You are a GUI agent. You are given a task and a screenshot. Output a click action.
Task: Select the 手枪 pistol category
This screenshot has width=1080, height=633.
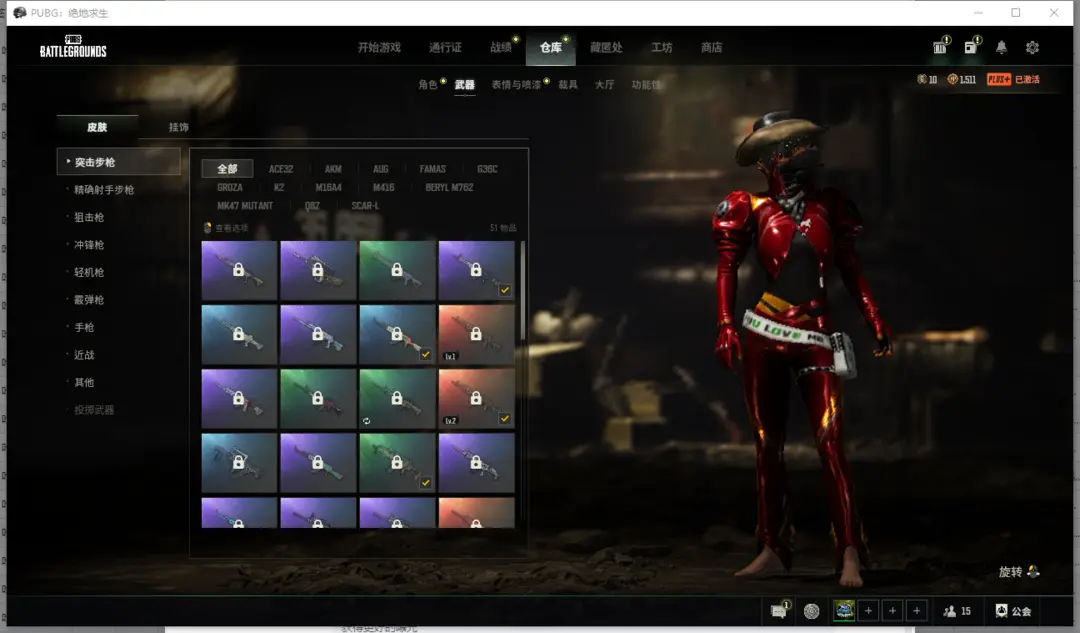pos(84,327)
